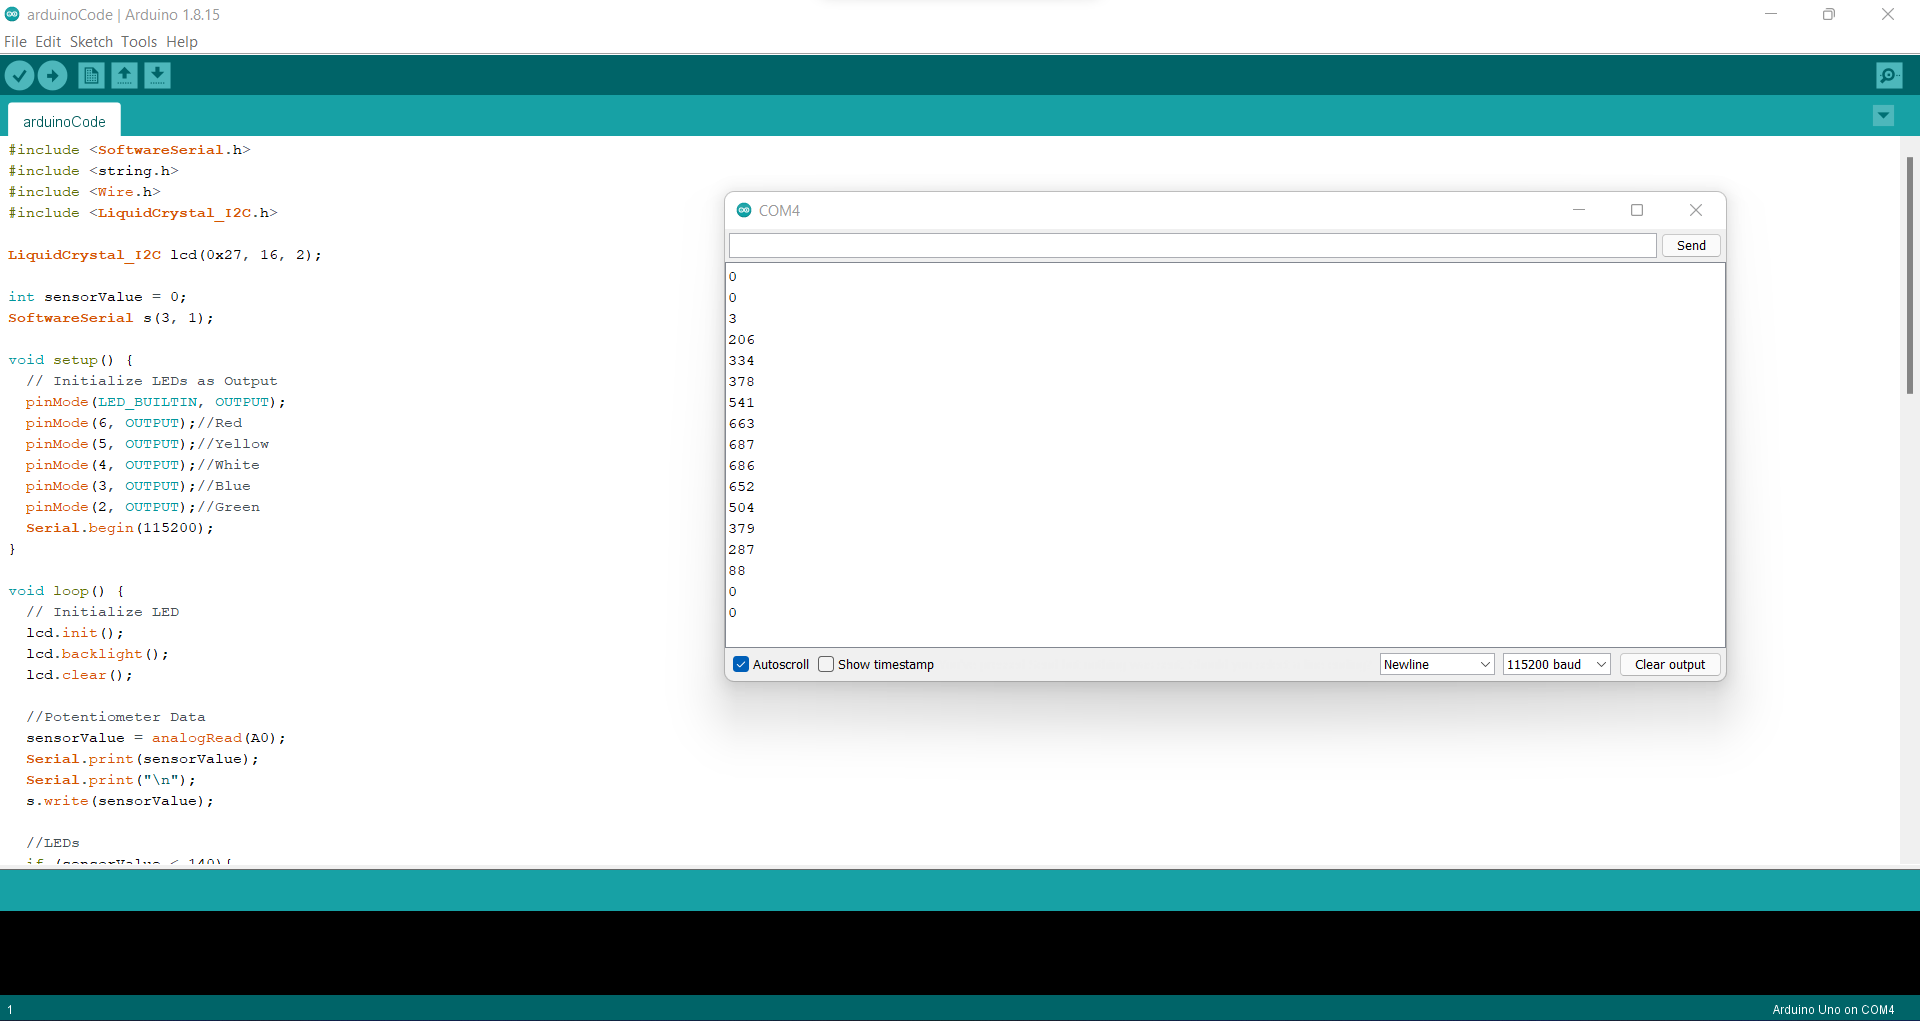Open the Newline line-ending dropdown

tap(1437, 664)
